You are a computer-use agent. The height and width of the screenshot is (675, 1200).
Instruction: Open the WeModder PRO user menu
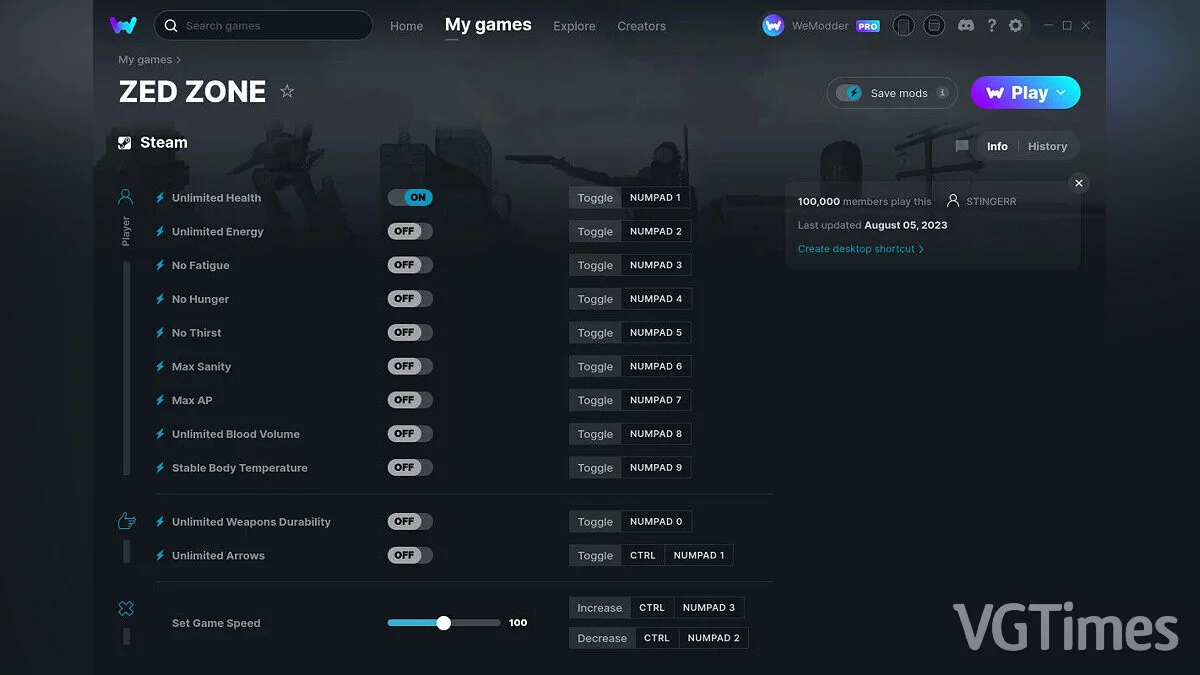tap(820, 26)
